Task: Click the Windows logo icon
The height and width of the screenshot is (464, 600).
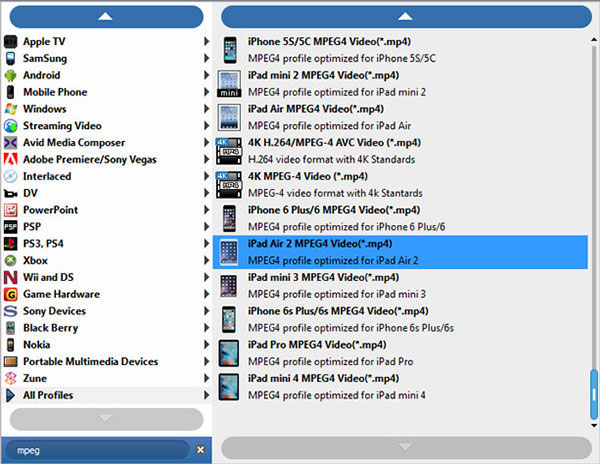Action: (11, 109)
